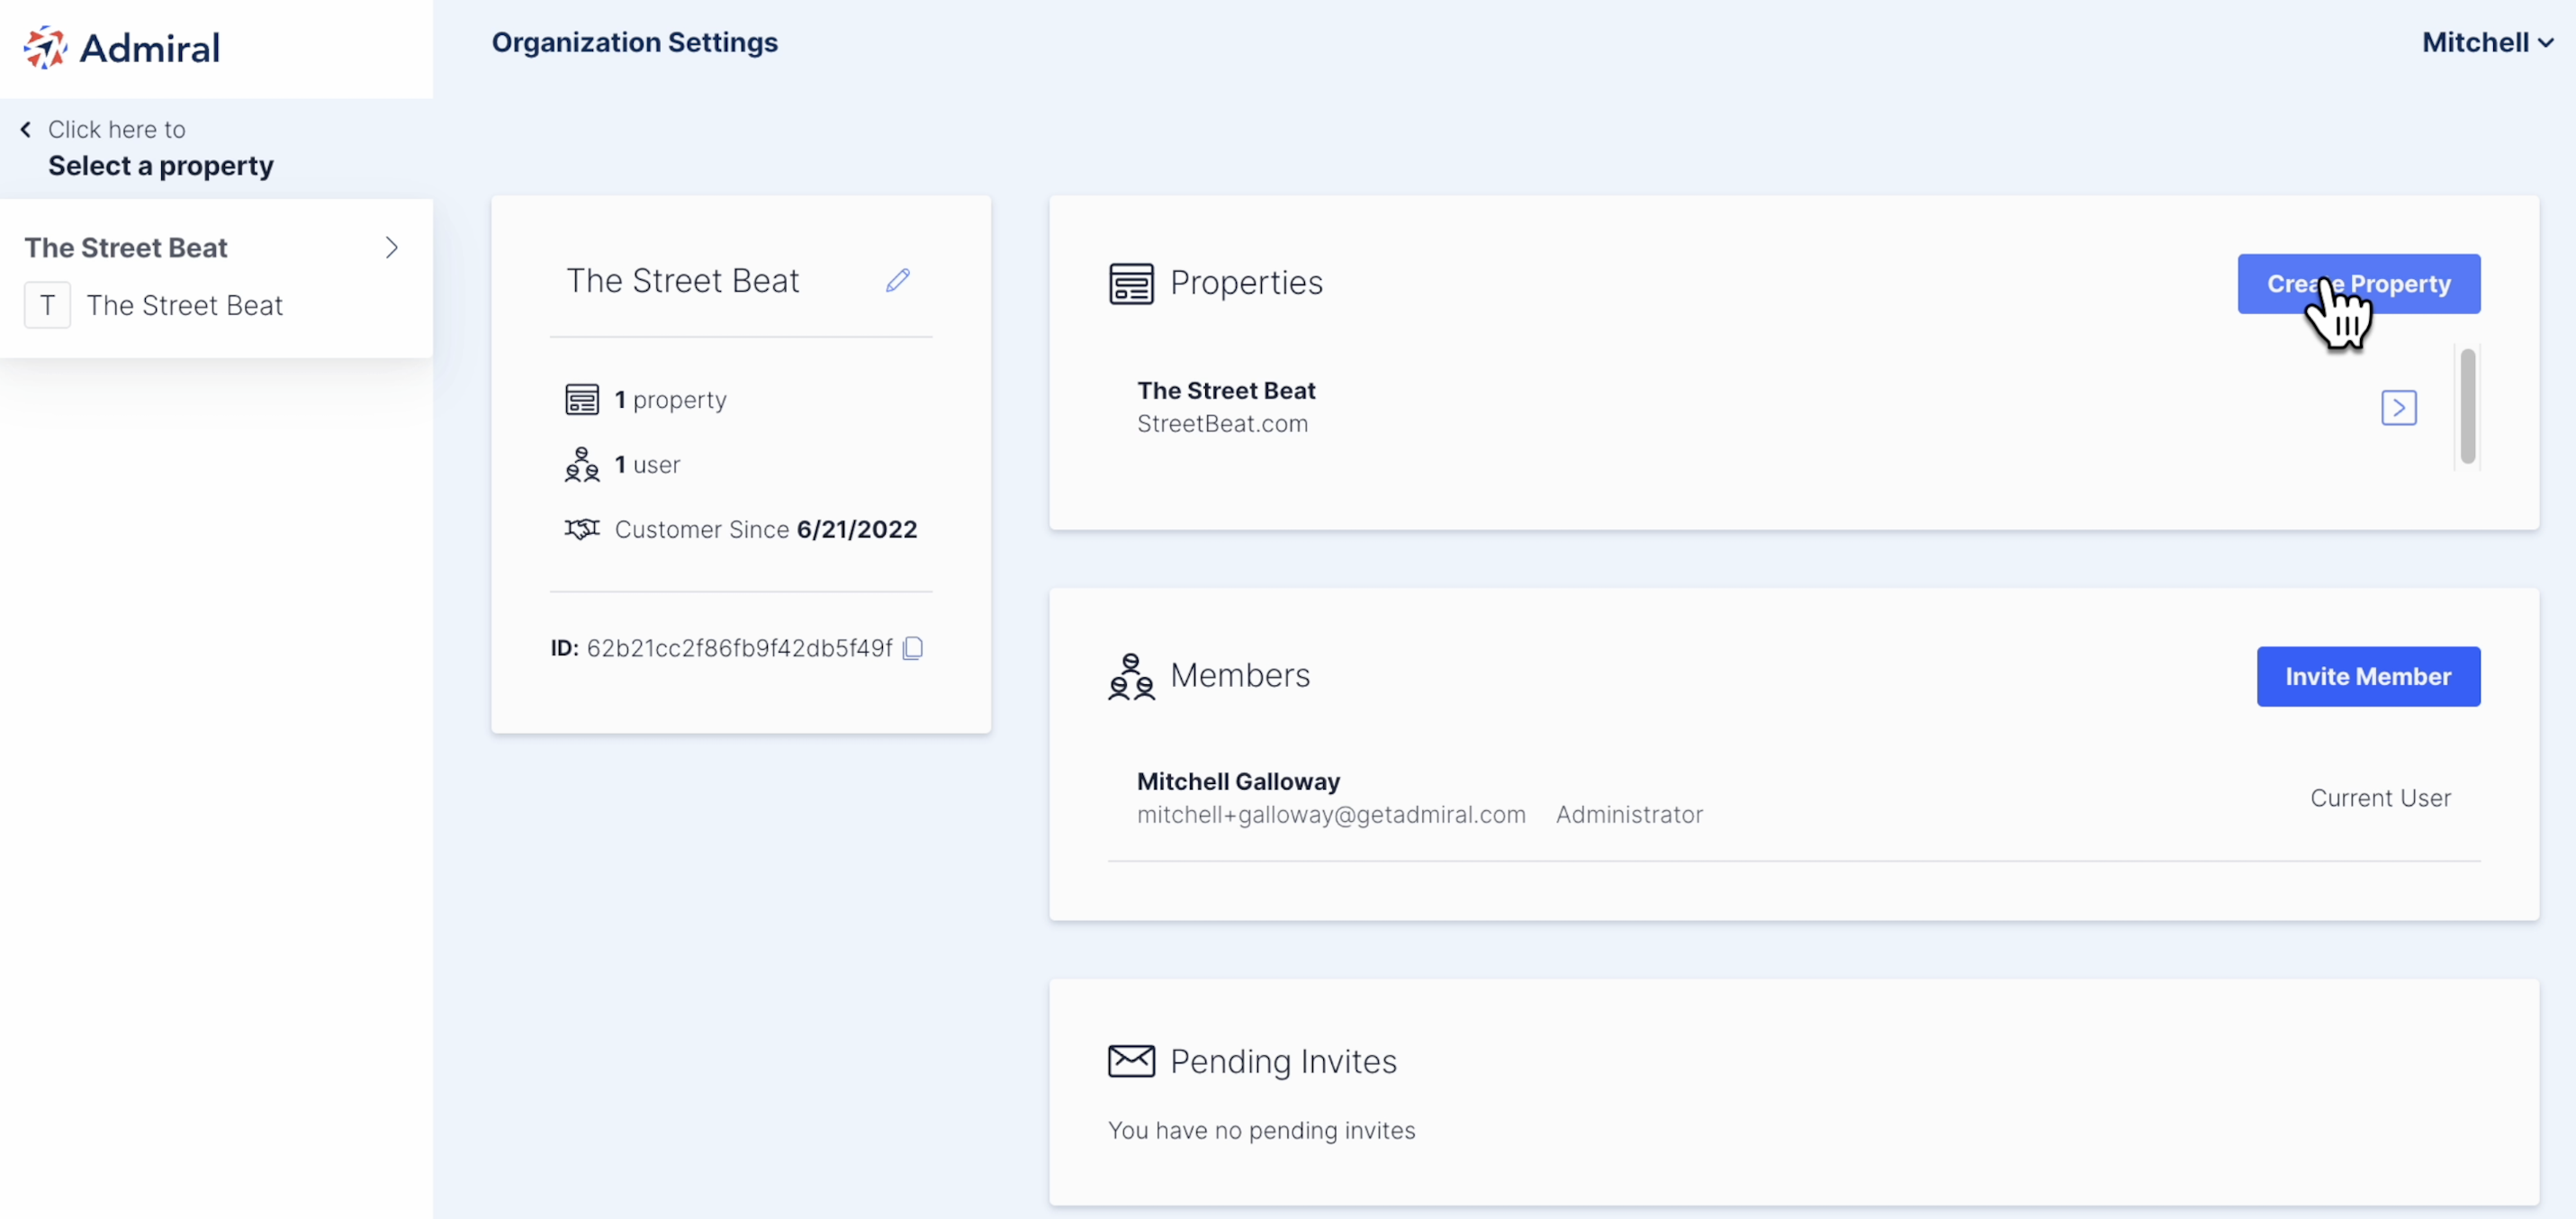Open the Mitchell user dropdown
This screenshot has height=1219, width=2576.
tap(2487, 42)
